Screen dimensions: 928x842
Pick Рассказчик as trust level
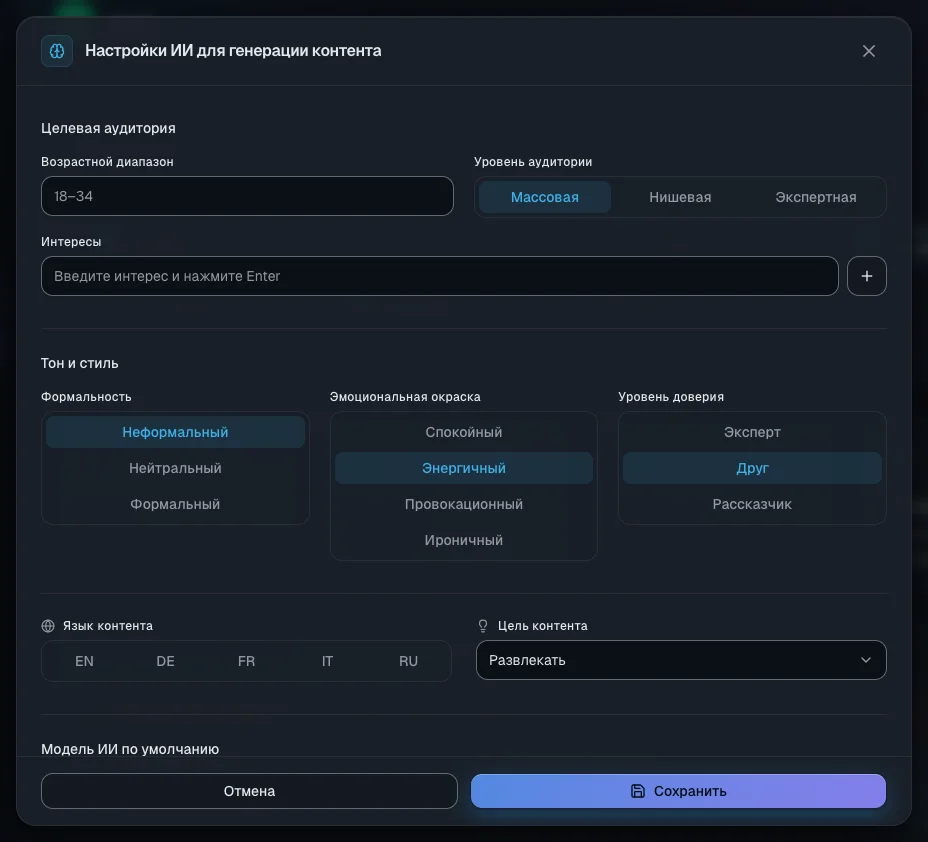pos(752,504)
